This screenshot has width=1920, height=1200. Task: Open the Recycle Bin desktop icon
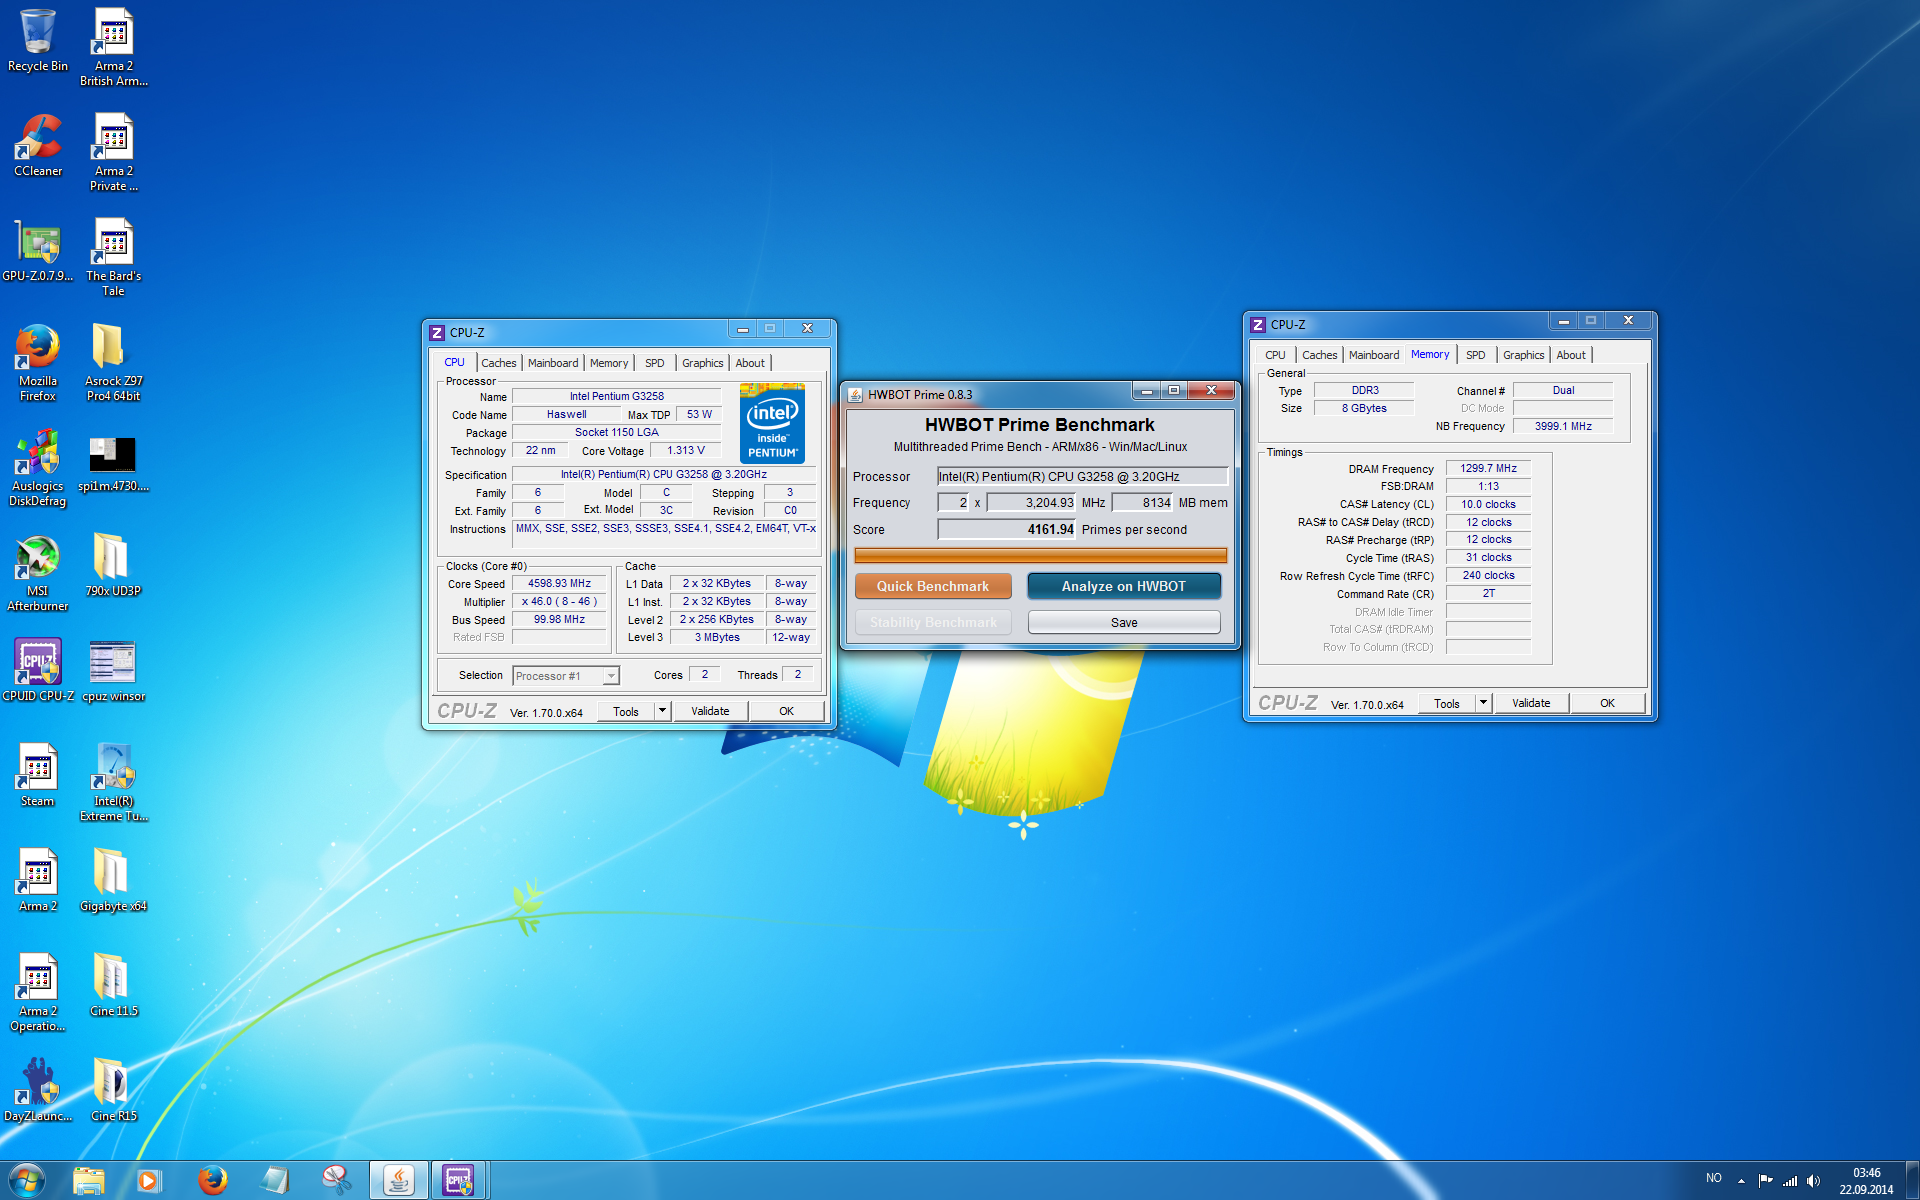tap(38, 40)
